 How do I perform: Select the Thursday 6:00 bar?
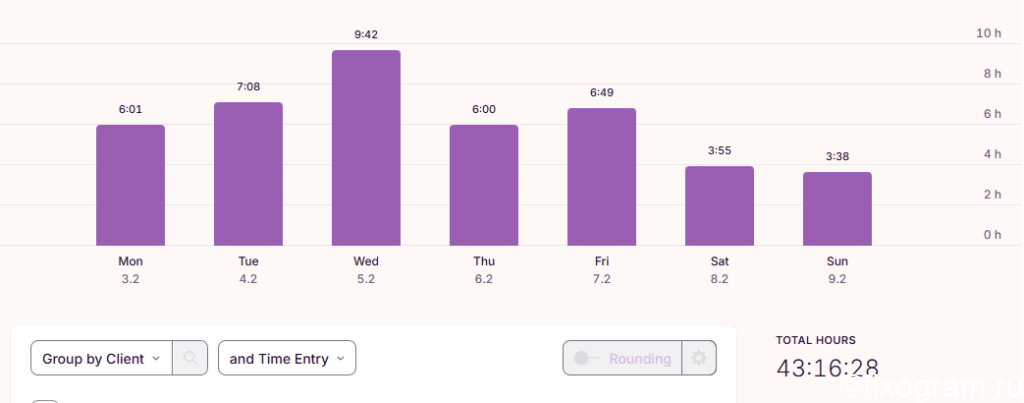point(484,185)
